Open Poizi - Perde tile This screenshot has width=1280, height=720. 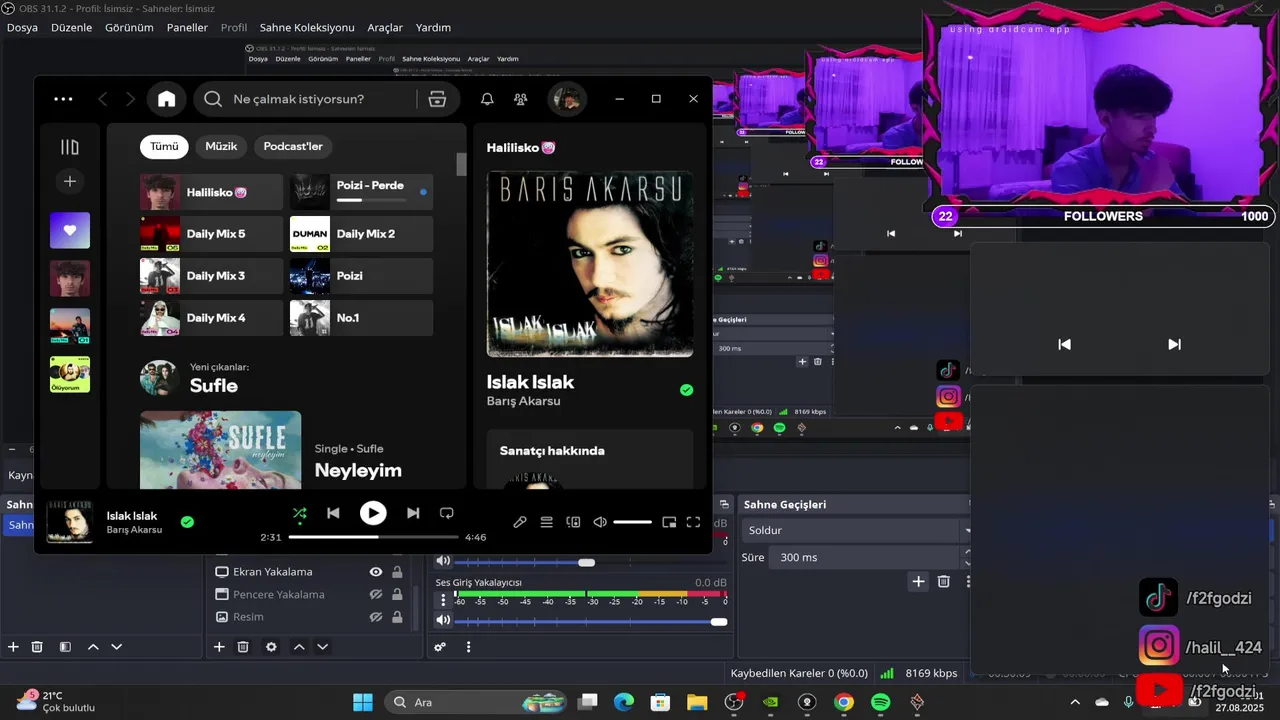point(361,191)
